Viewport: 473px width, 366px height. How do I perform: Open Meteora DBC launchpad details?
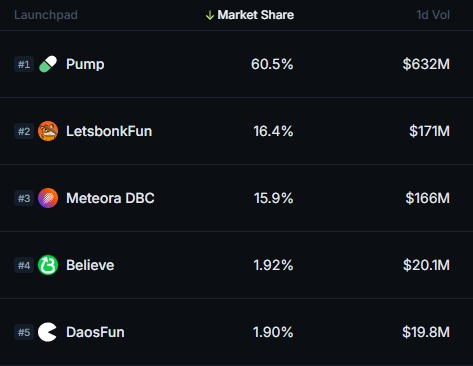[x=110, y=198]
